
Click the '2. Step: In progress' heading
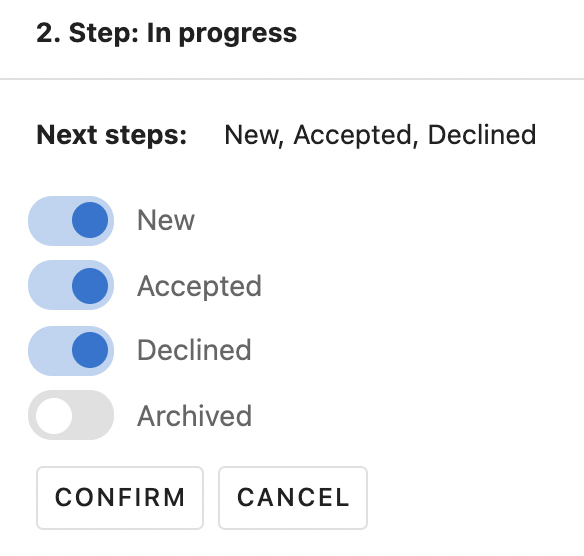tap(166, 34)
